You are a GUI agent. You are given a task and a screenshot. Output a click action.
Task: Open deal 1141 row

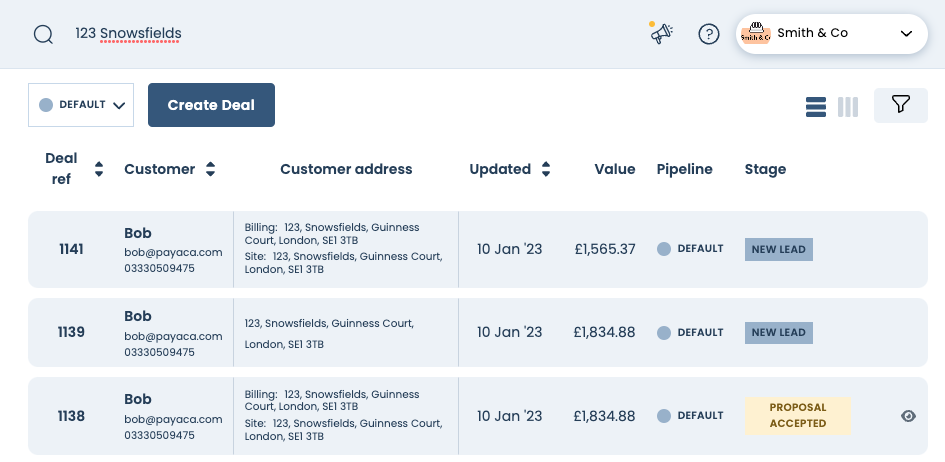point(71,249)
